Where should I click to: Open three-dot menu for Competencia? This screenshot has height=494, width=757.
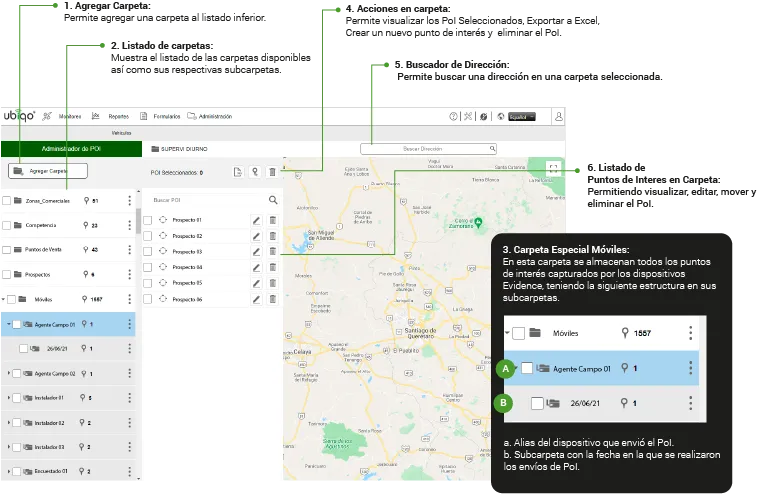point(129,225)
